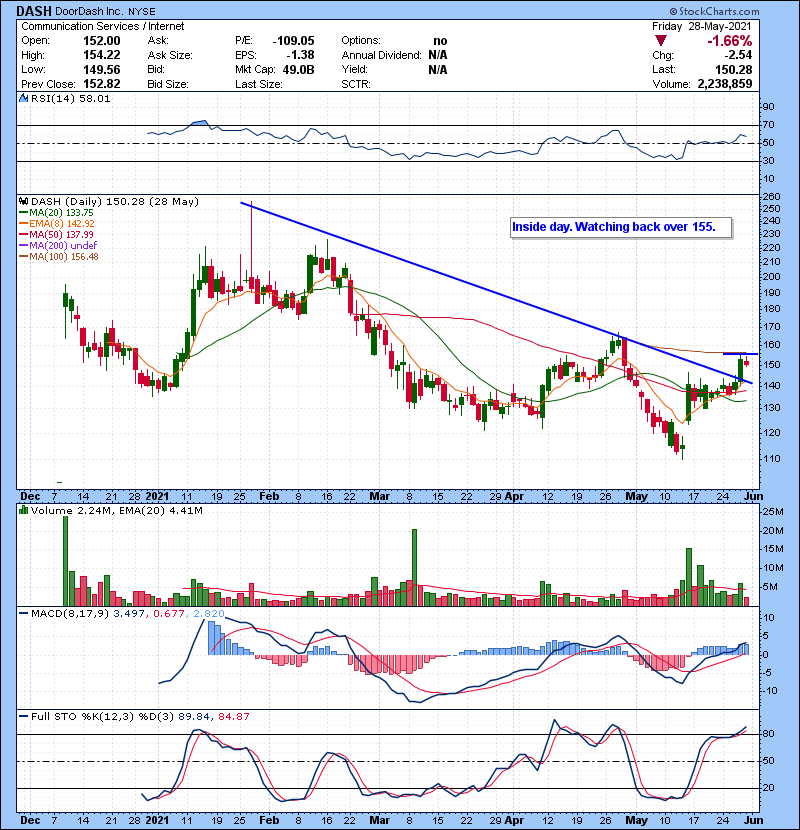Click the percent change -1.66%
Viewport: 800px width, 830px height.
coord(730,41)
